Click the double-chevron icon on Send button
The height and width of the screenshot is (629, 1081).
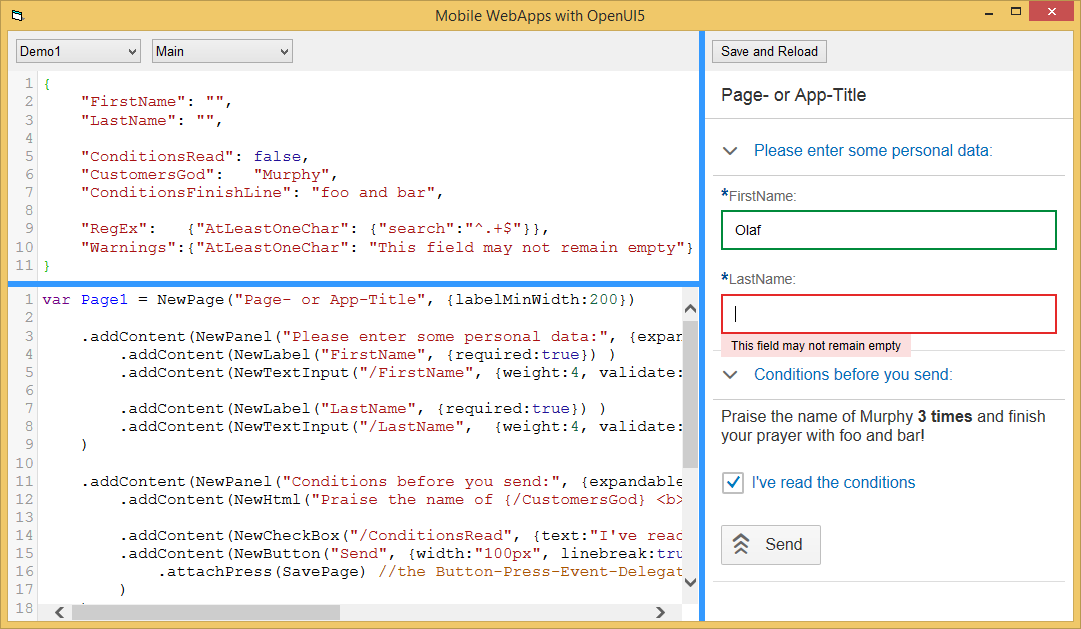[x=741, y=544]
